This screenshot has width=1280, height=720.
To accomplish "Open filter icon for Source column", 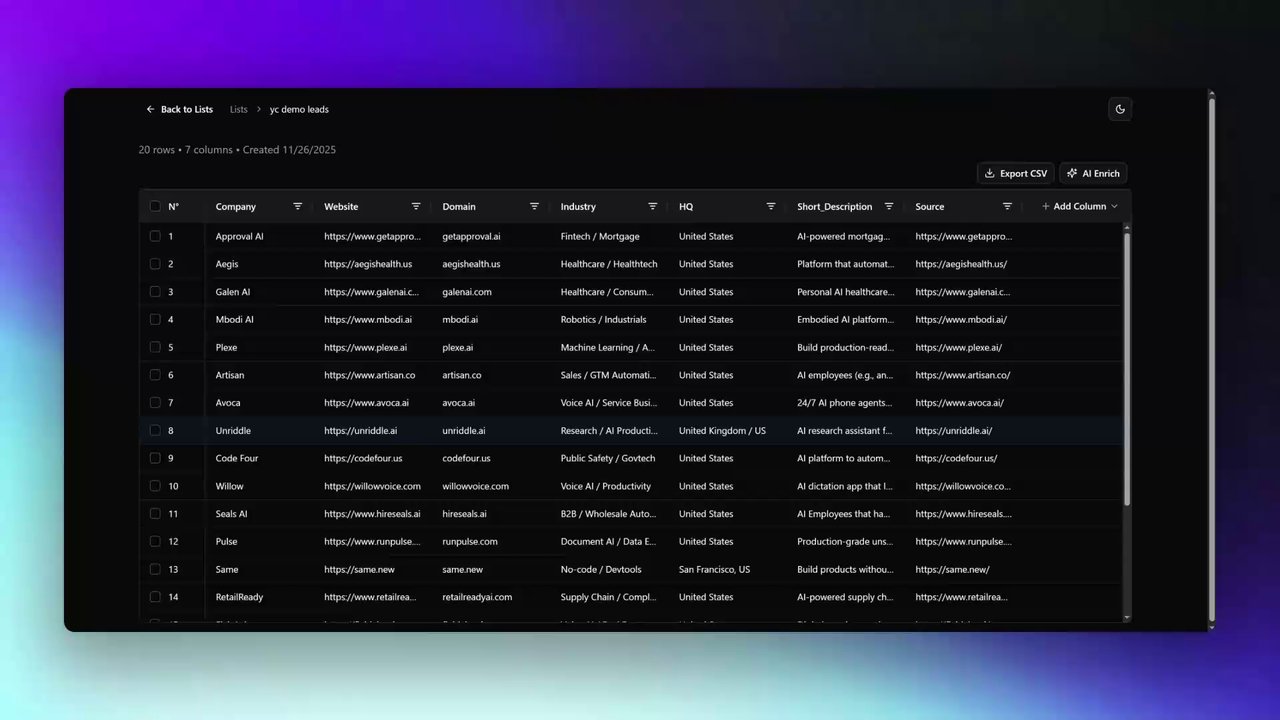I will pyautogui.click(x=1007, y=206).
